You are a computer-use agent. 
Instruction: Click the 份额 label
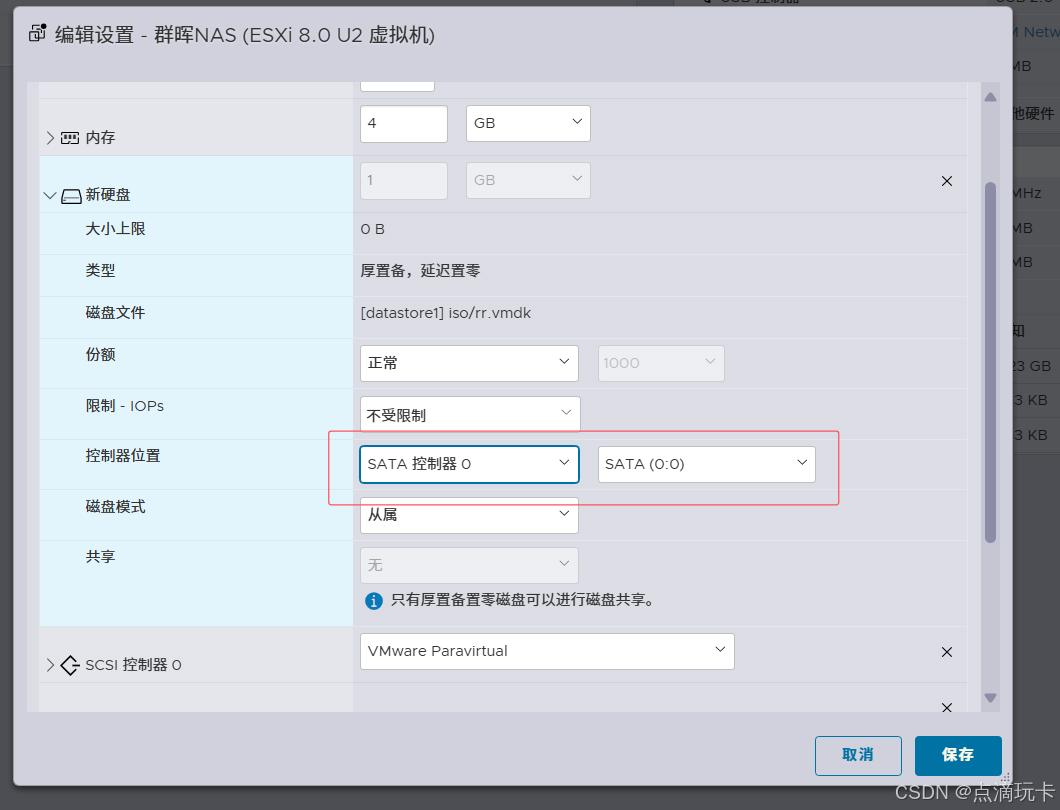click(100, 354)
